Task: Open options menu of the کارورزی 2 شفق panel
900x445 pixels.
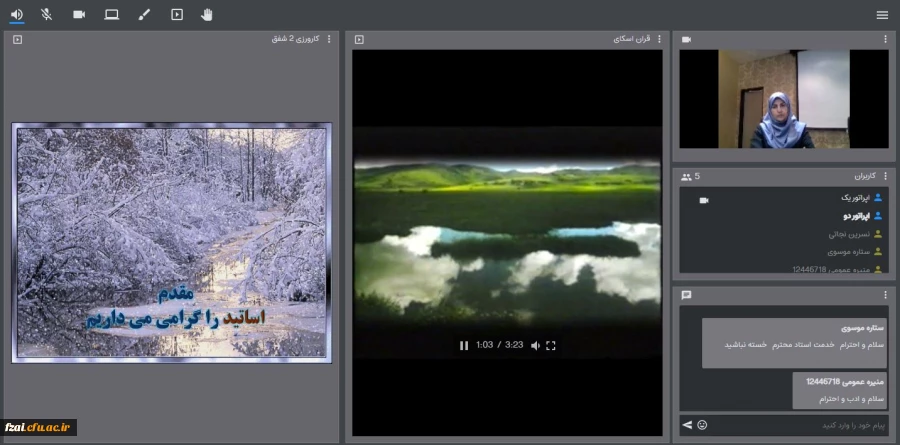Action: click(330, 39)
